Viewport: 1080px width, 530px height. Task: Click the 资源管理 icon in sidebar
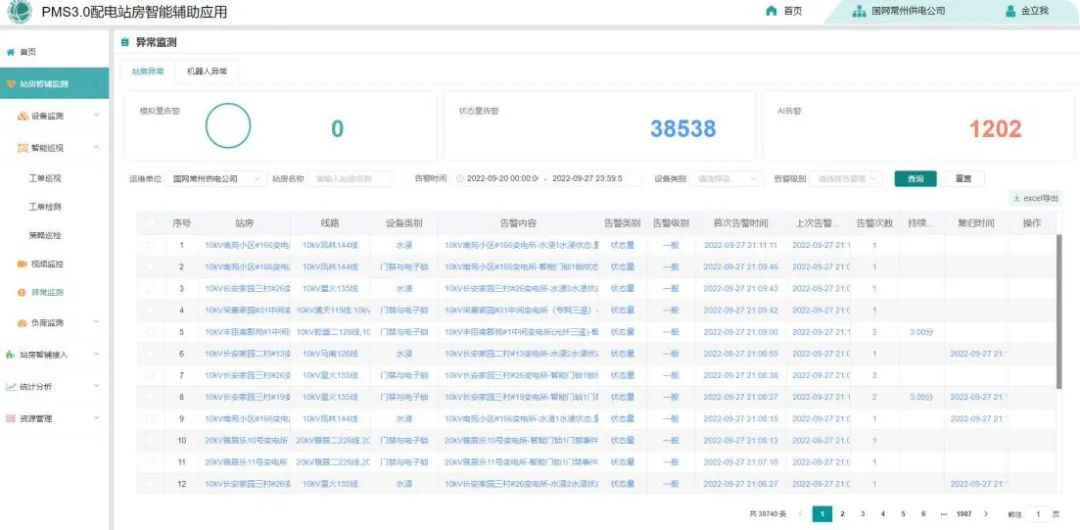pyautogui.click(x=11, y=419)
